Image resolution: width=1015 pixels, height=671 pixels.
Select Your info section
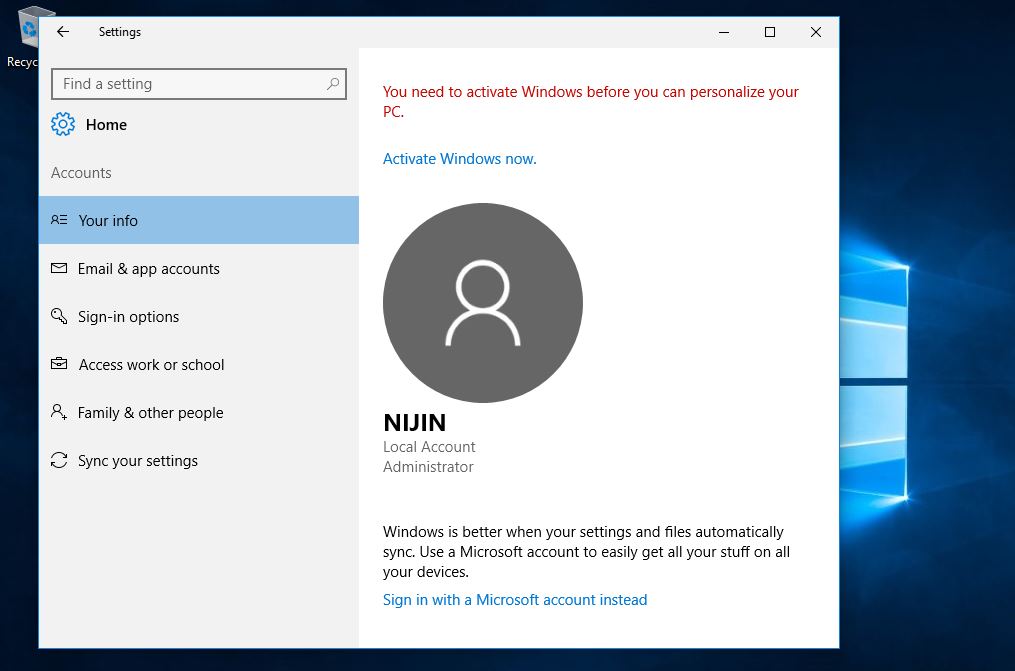pyautogui.click(x=199, y=220)
